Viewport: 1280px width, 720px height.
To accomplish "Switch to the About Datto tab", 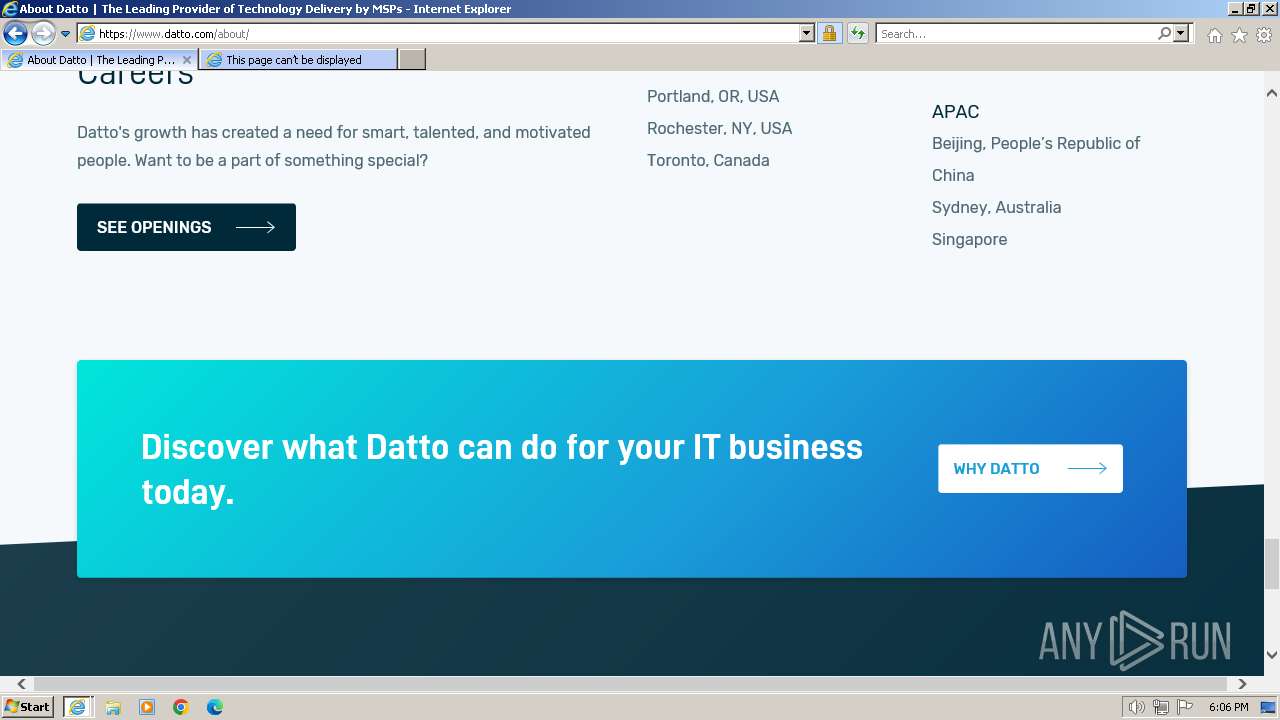I will 99,60.
